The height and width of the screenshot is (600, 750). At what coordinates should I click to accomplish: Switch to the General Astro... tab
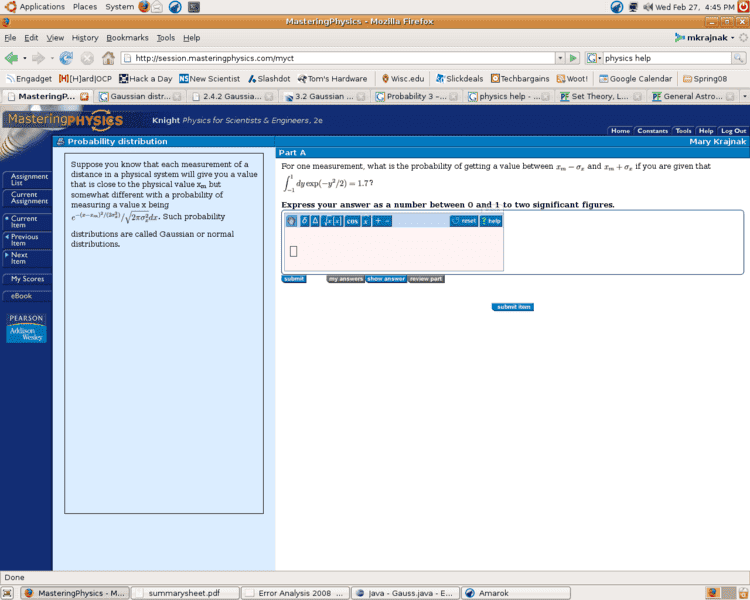click(693, 97)
